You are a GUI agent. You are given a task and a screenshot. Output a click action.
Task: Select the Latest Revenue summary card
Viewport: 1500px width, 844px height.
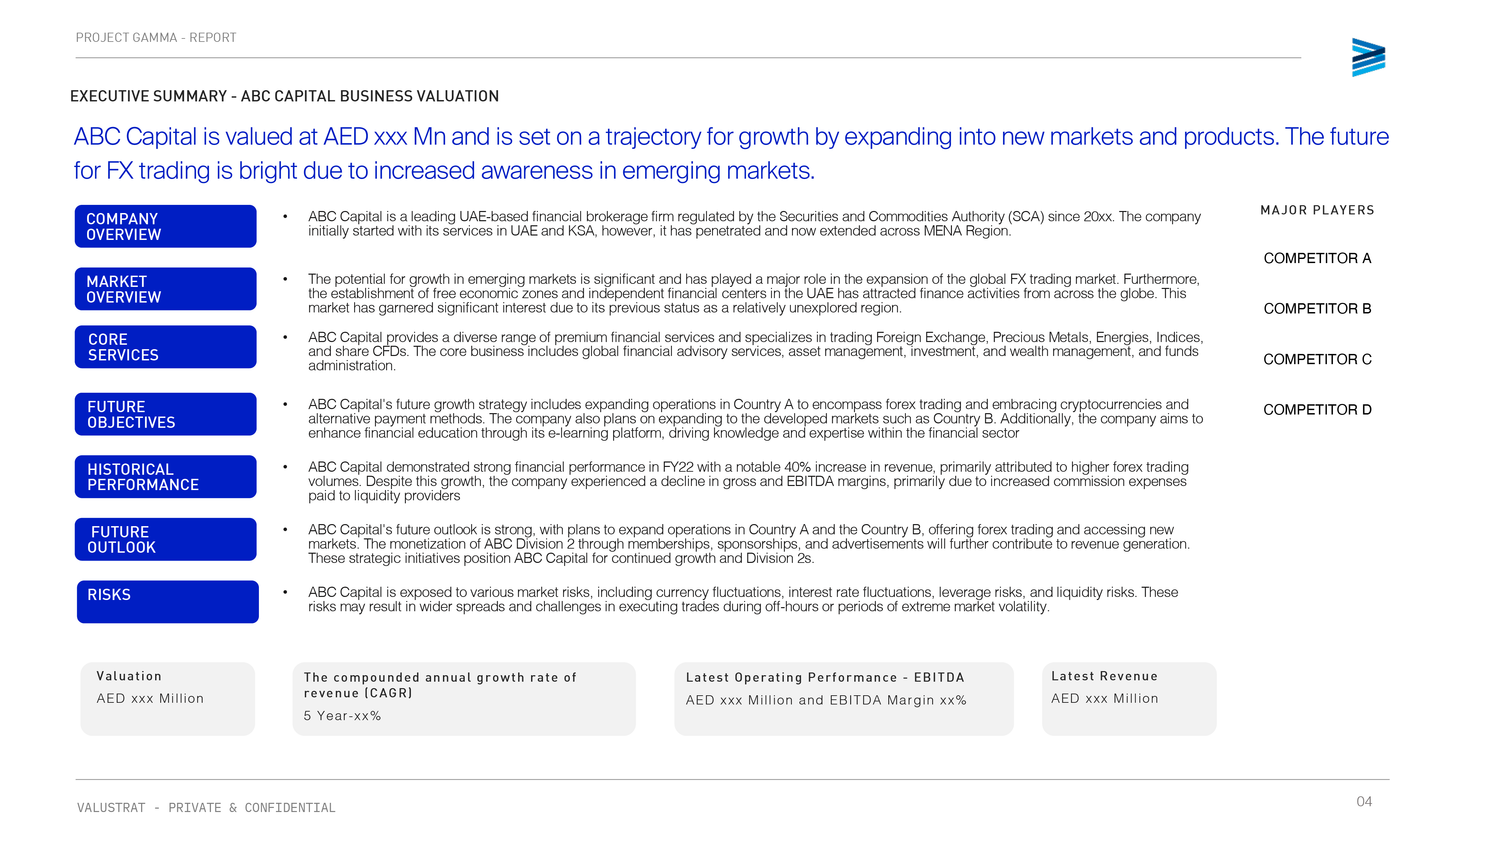pyautogui.click(x=1128, y=698)
